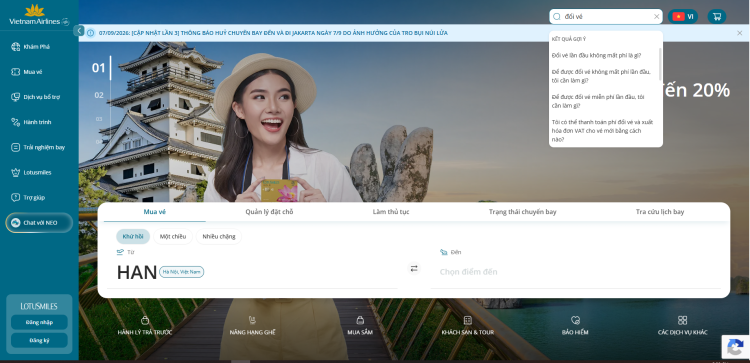Click the info icon in notification banner
Image resolution: width=750 pixels, height=363 pixels.
pyautogui.click(x=90, y=33)
